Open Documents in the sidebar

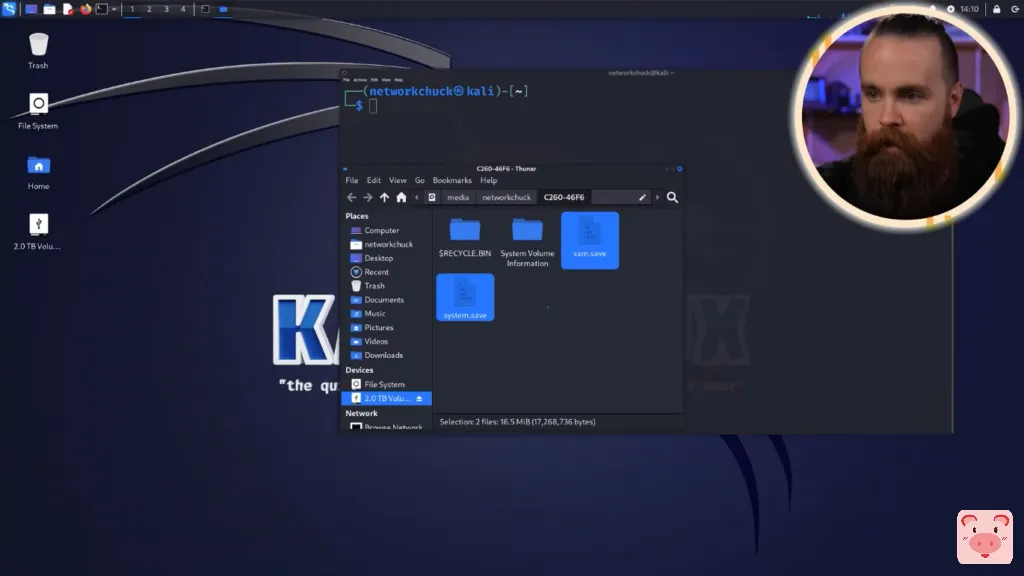[386, 300]
